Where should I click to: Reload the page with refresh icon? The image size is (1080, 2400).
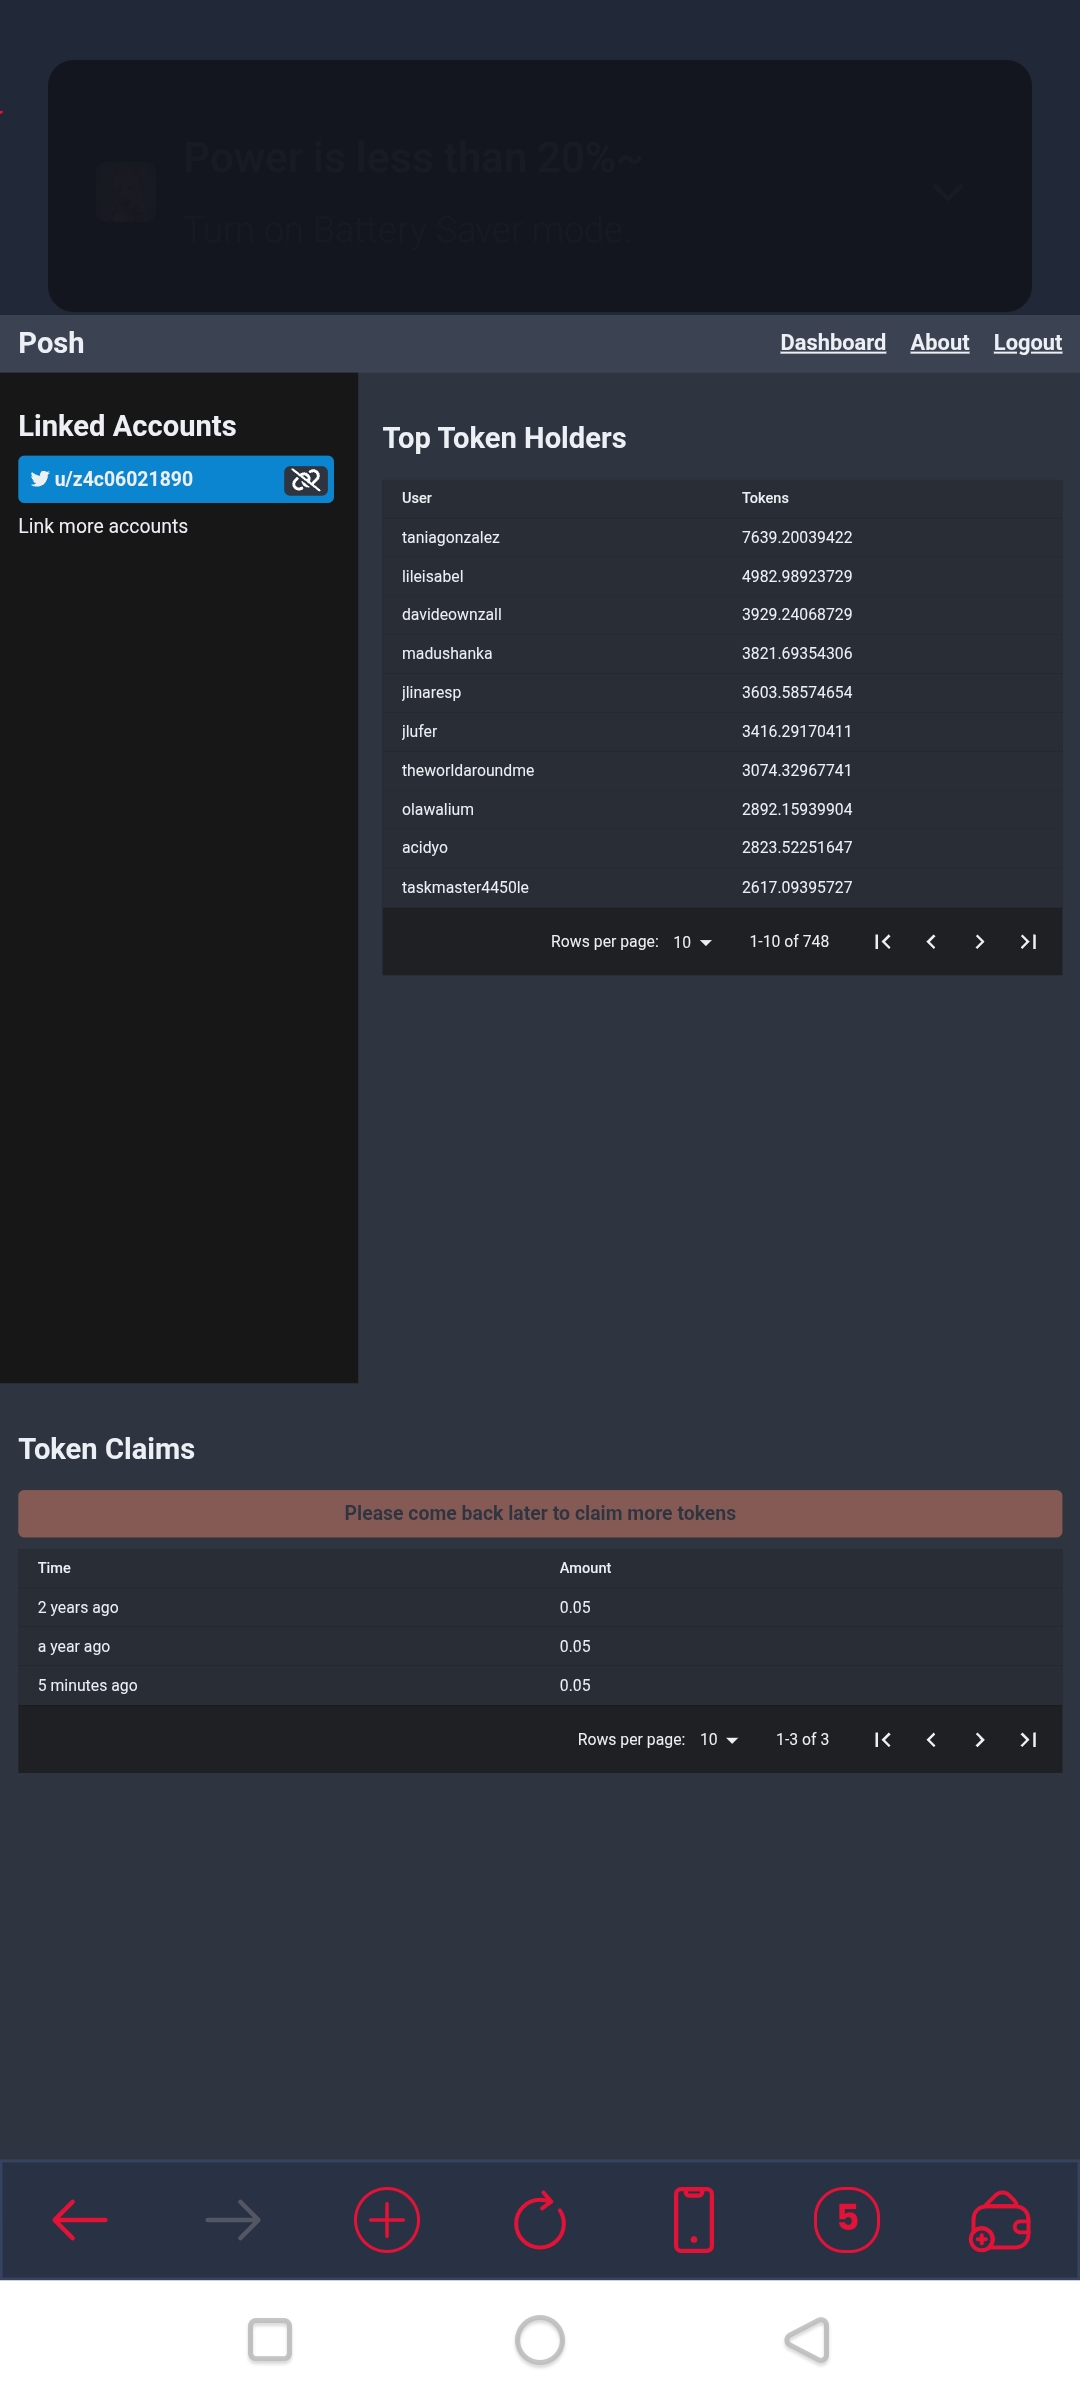pos(540,2220)
